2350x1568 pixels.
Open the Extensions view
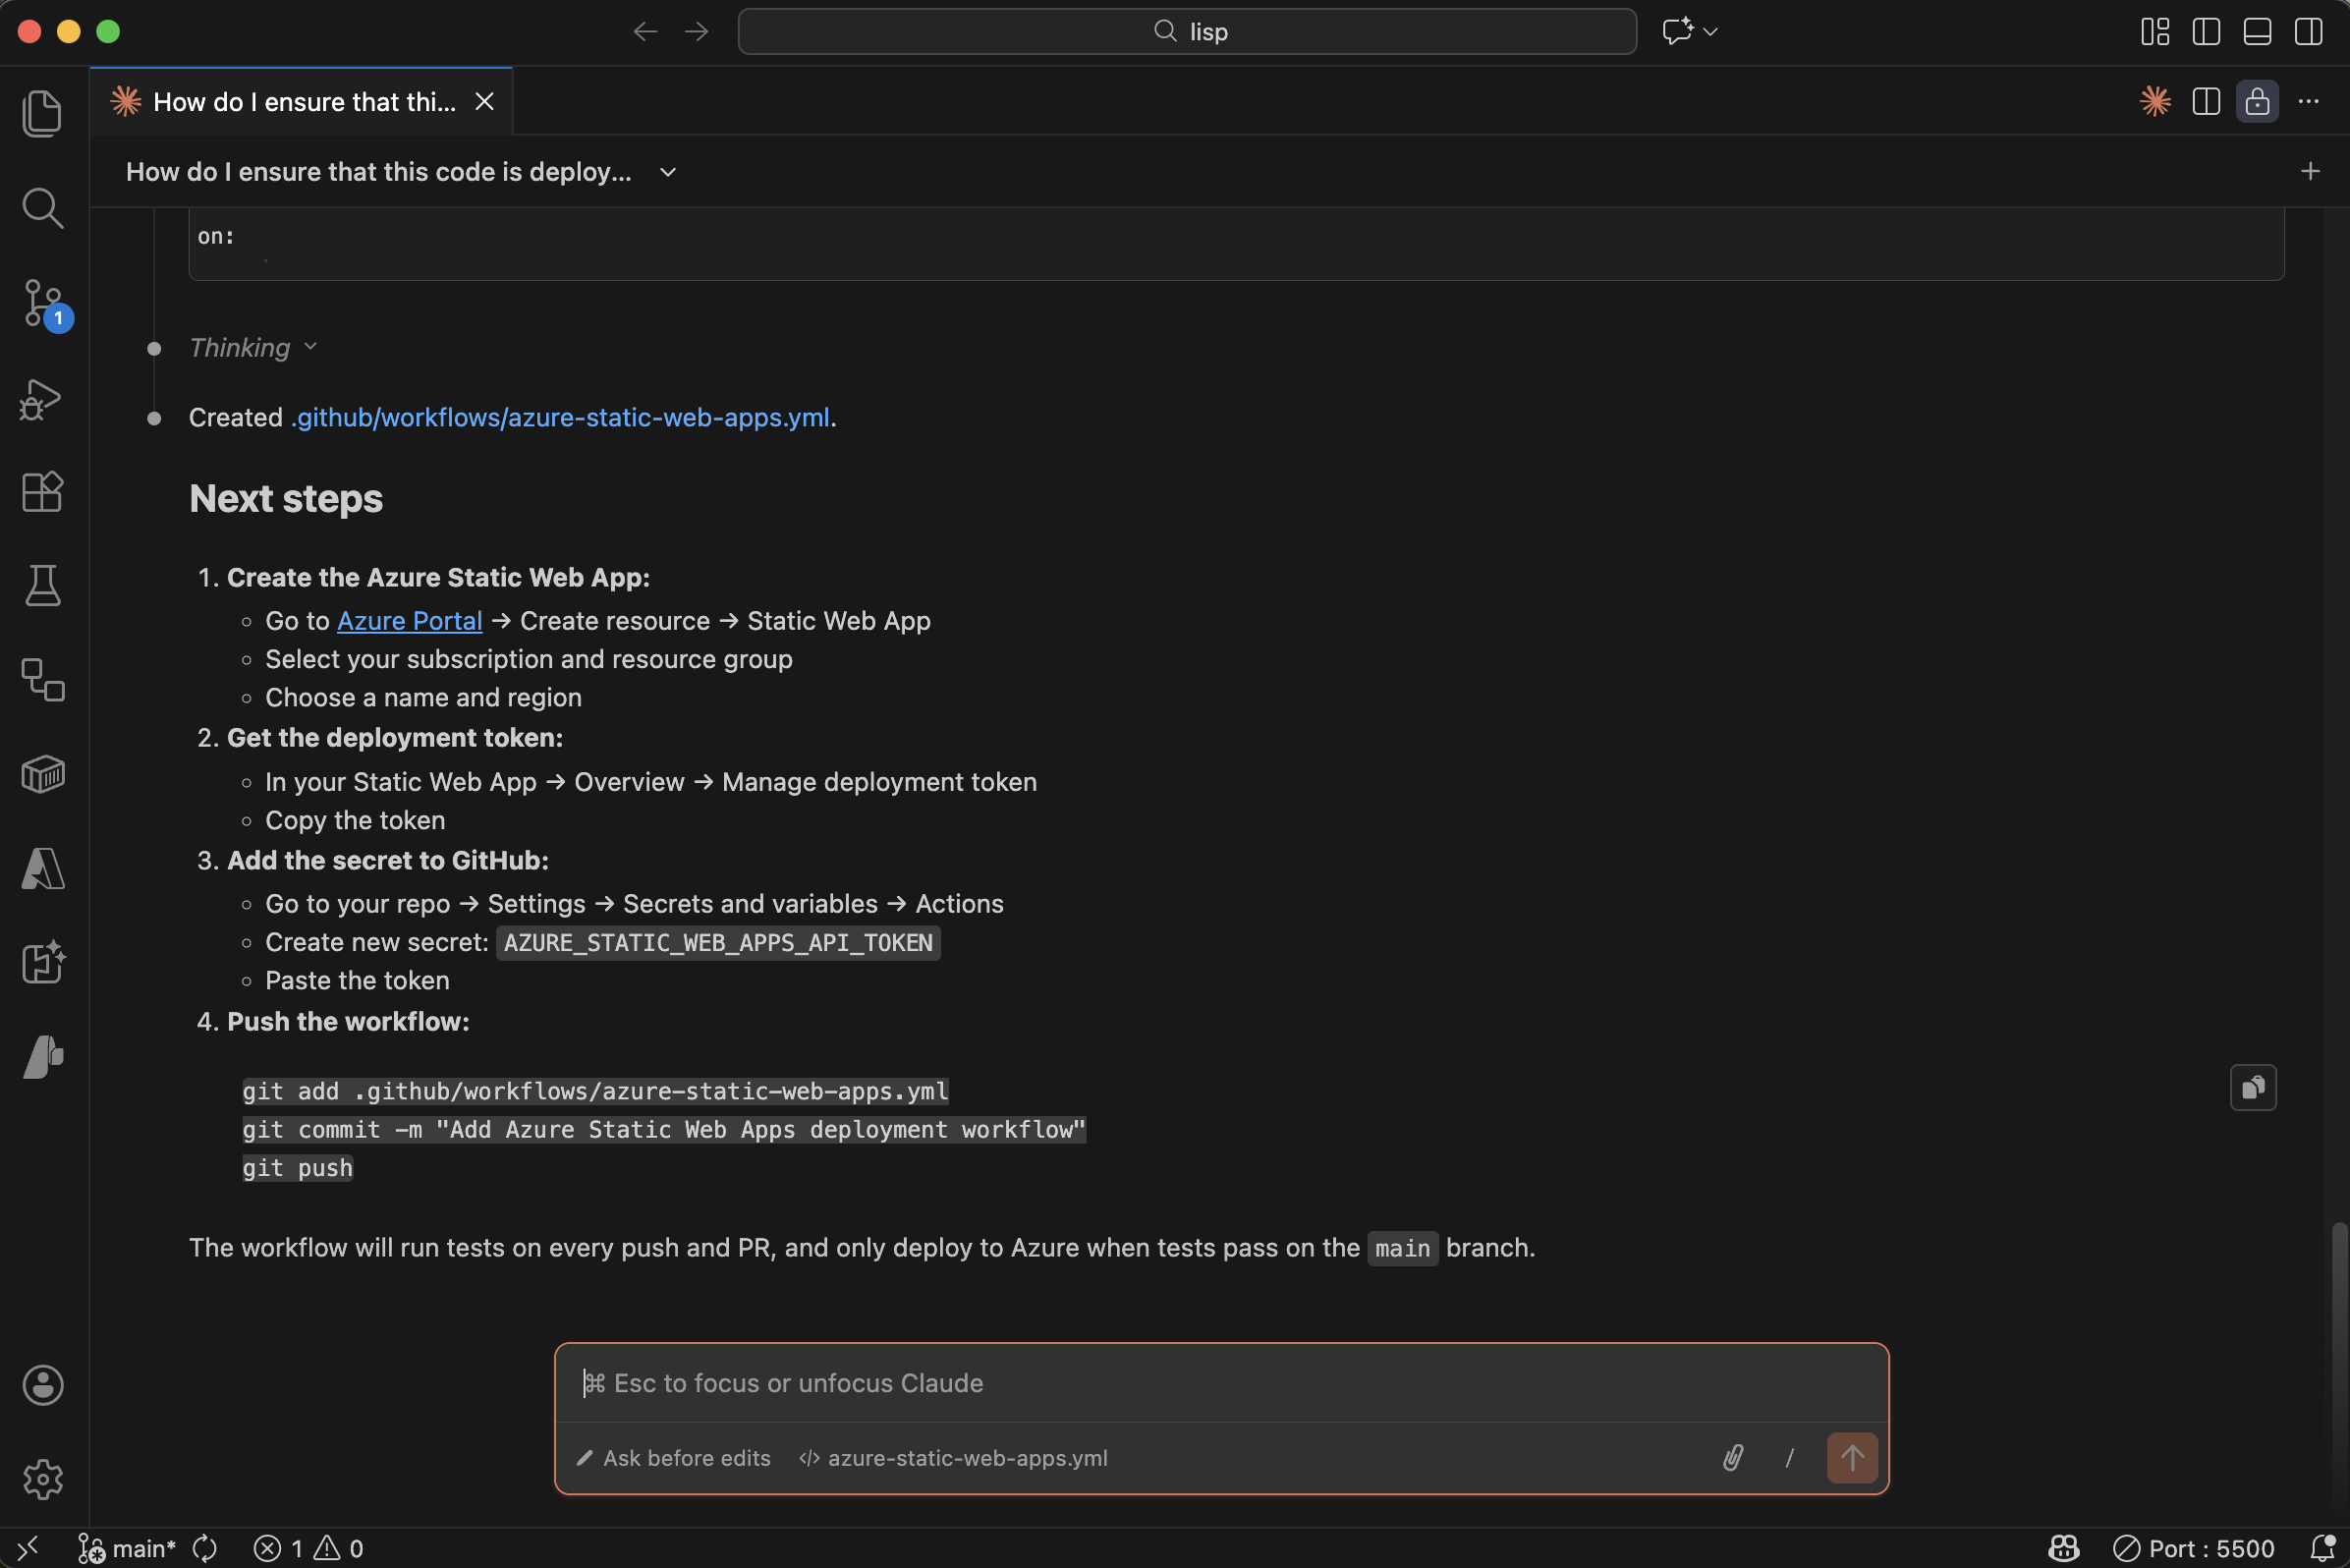tap(43, 491)
